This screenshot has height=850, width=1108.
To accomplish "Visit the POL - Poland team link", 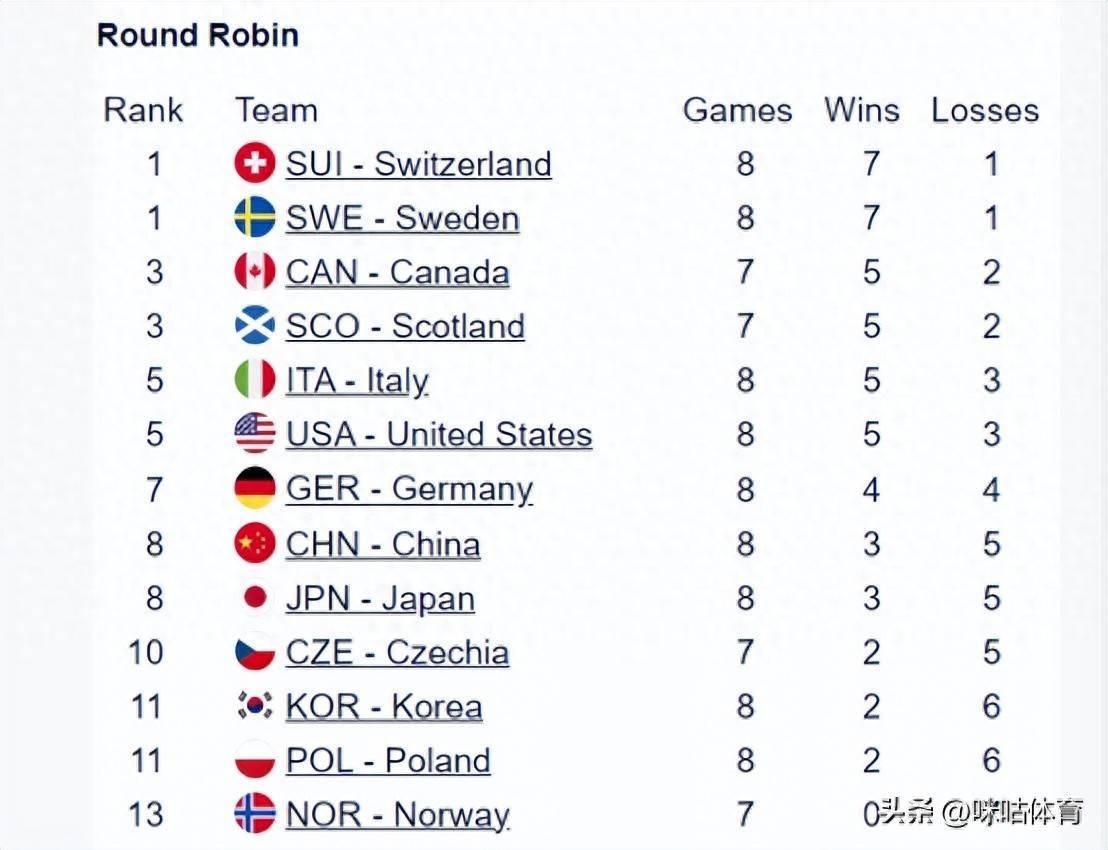I will click(388, 760).
